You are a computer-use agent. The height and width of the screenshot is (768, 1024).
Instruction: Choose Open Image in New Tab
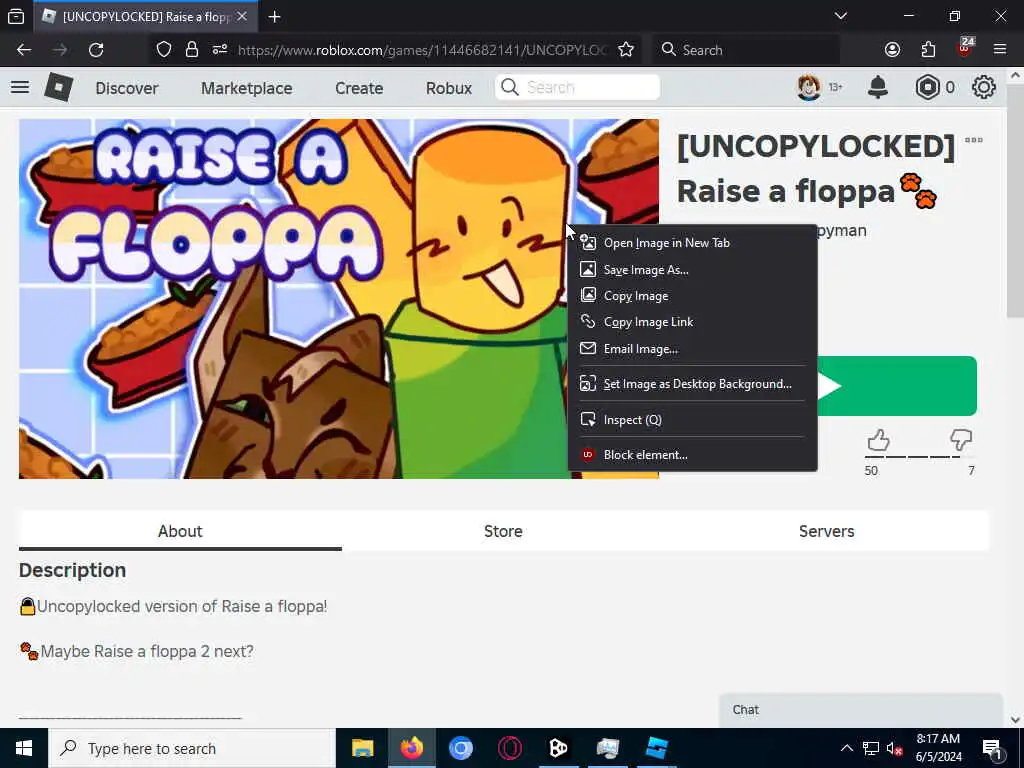692,243
